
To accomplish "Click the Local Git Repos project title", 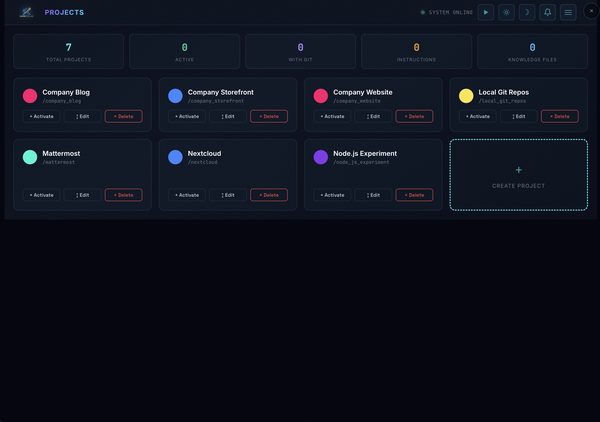I will [504, 92].
